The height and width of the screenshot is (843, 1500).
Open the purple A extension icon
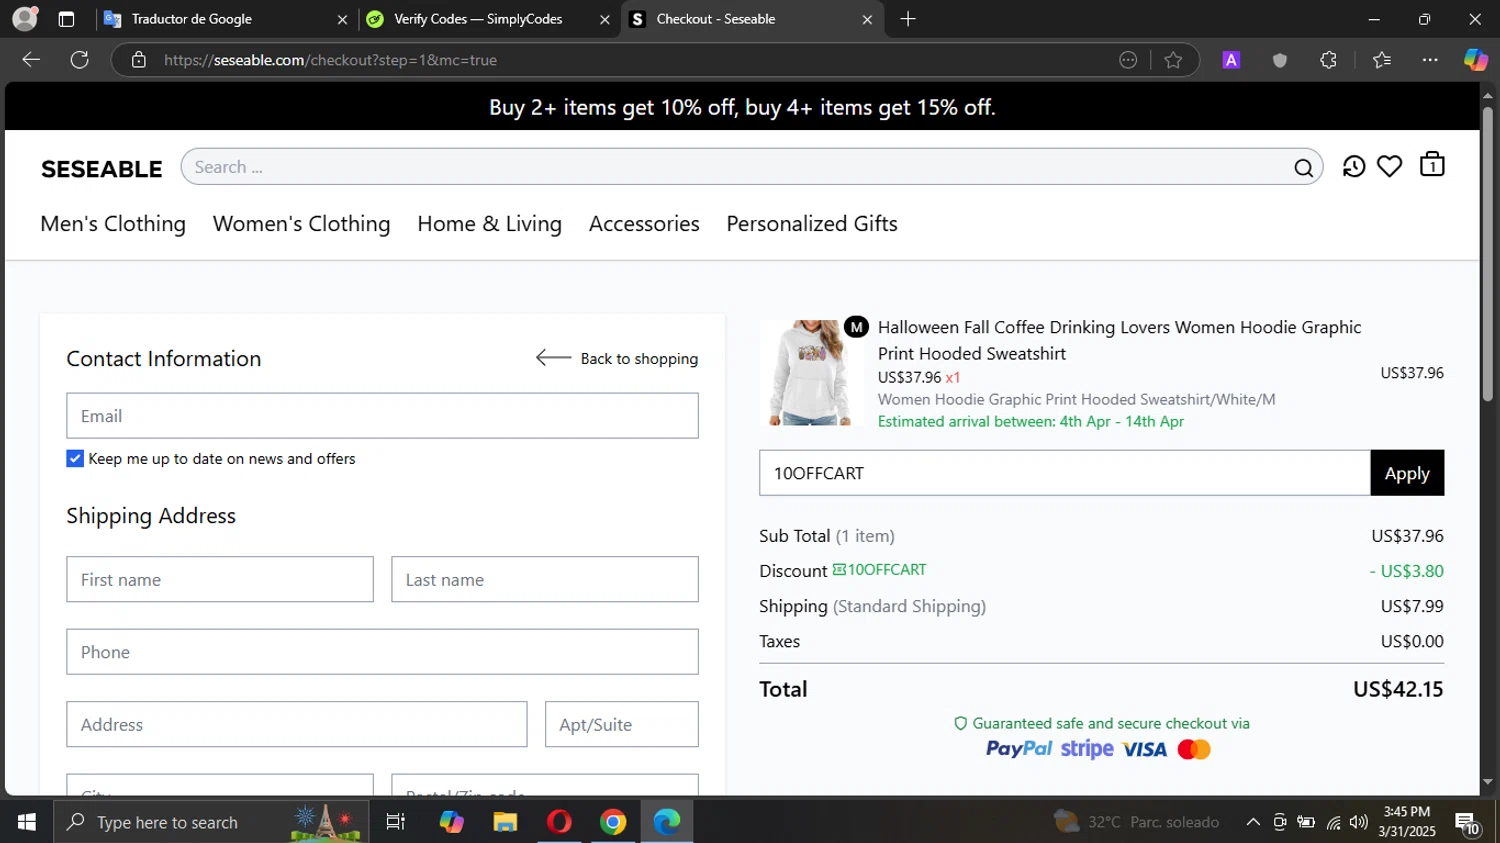[x=1231, y=60]
